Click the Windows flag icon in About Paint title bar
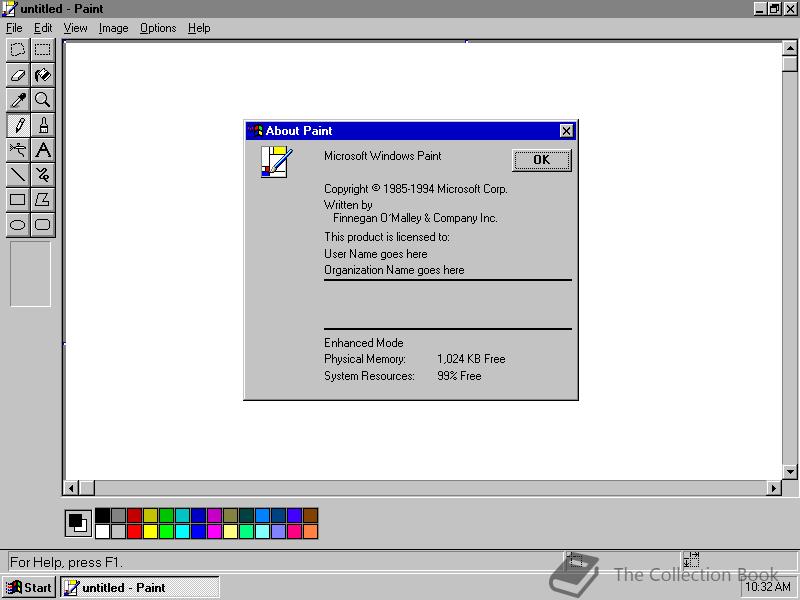800x600 pixels. (255, 131)
